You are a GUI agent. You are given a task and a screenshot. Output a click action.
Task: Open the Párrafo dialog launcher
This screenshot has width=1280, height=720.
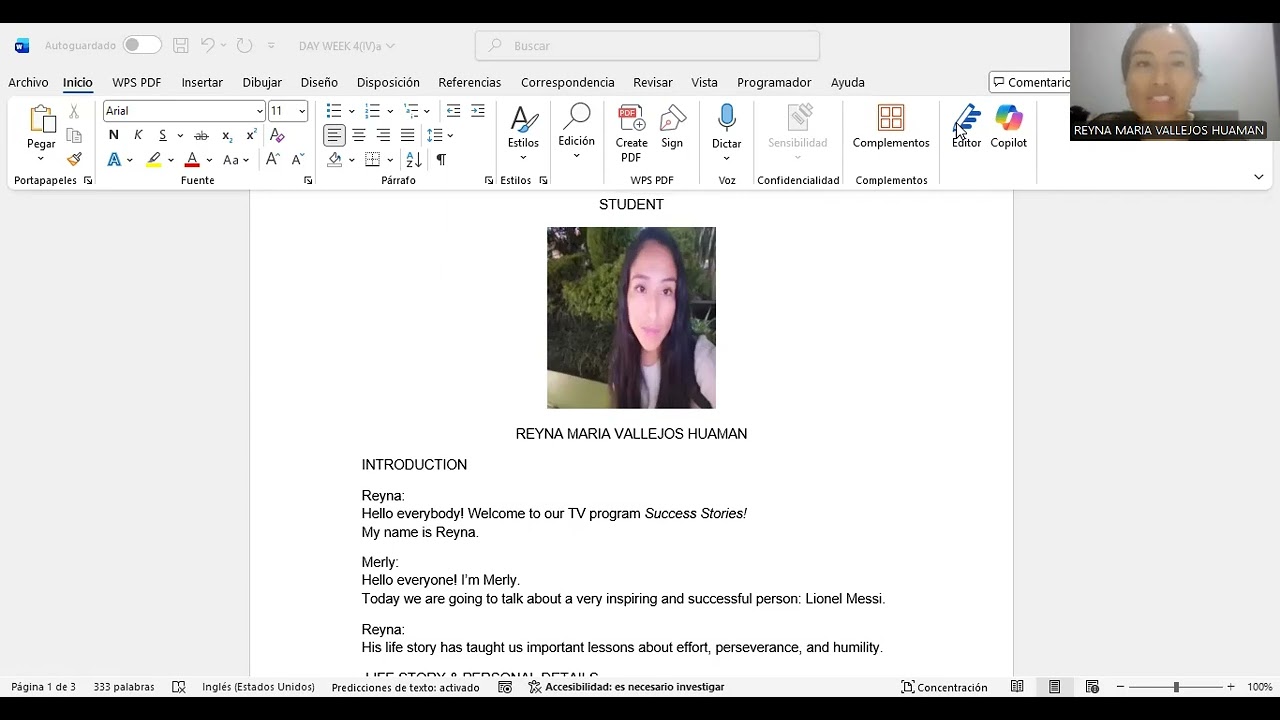point(489,181)
